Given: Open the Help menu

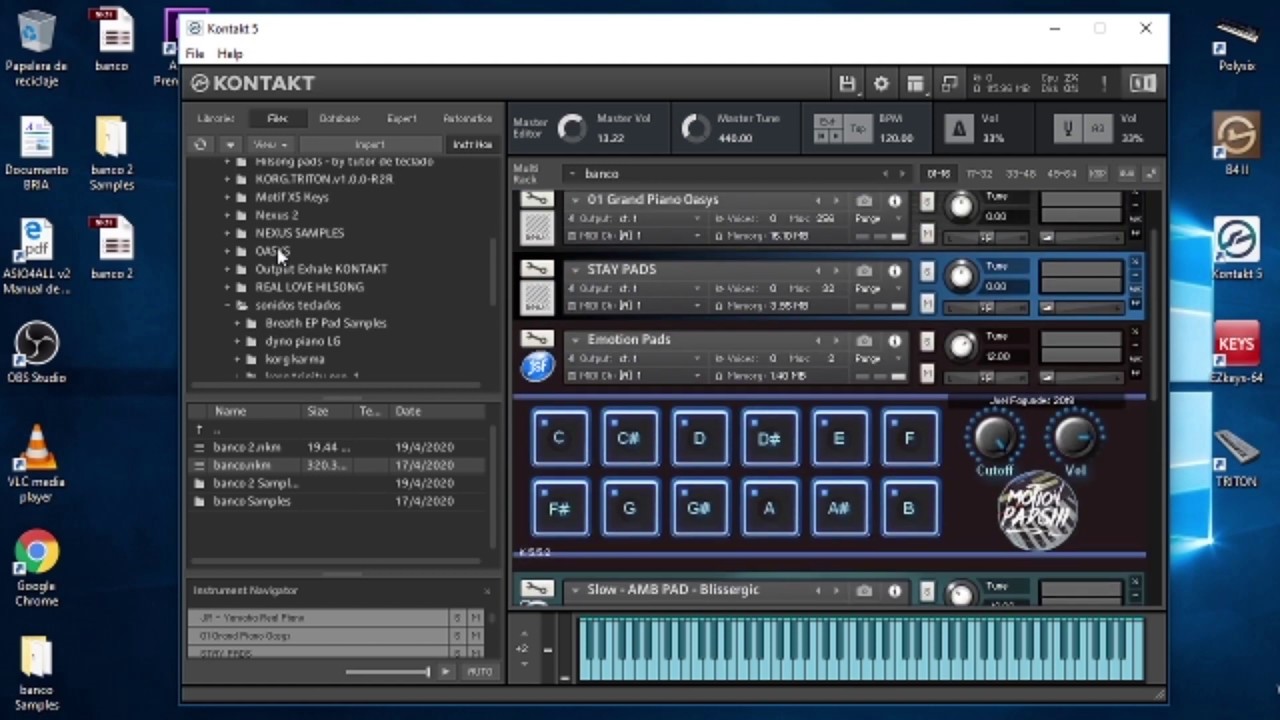Looking at the screenshot, I should (230, 54).
